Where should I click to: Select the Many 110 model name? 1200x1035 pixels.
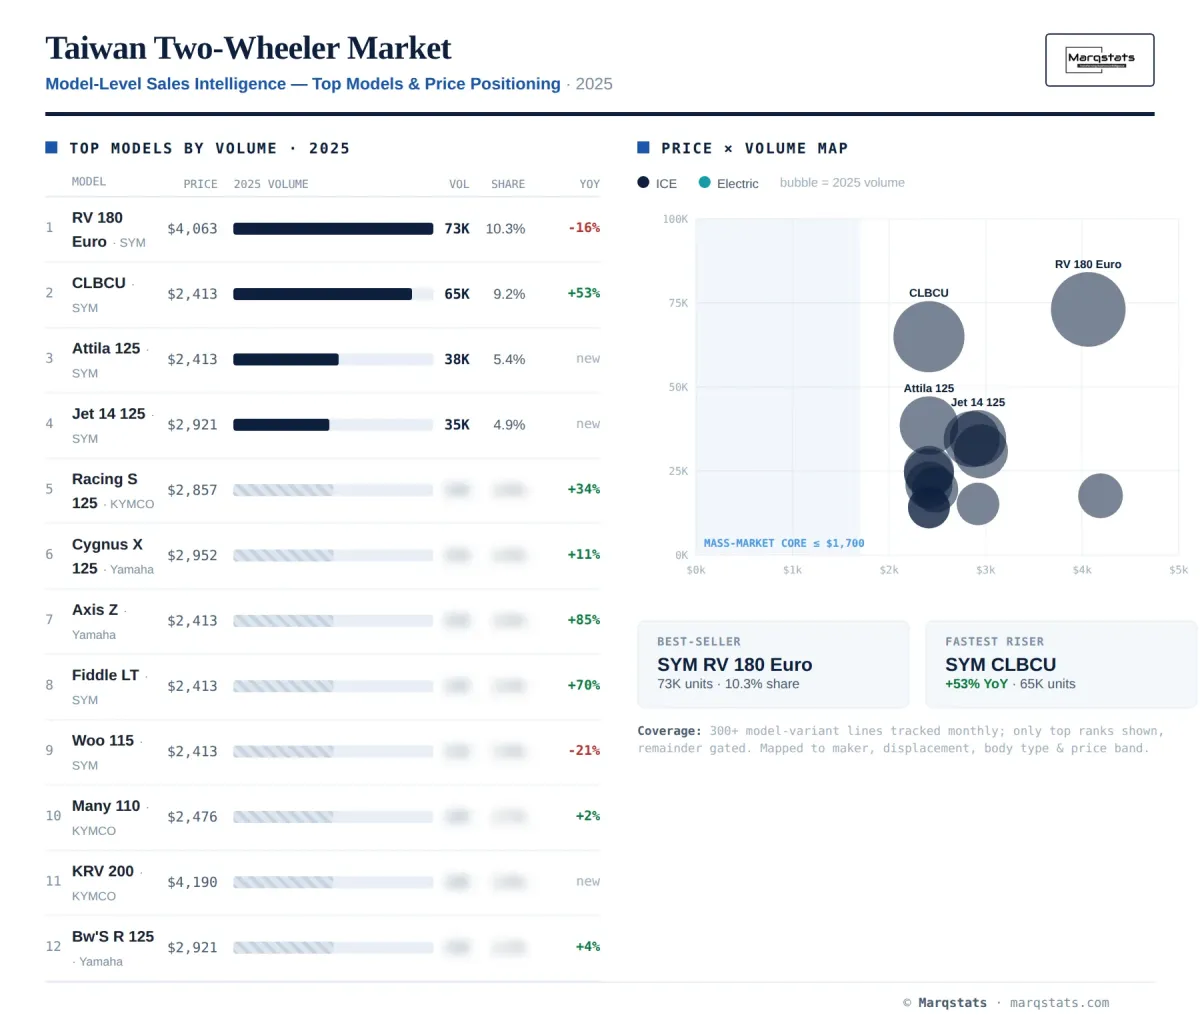(106, 805)
